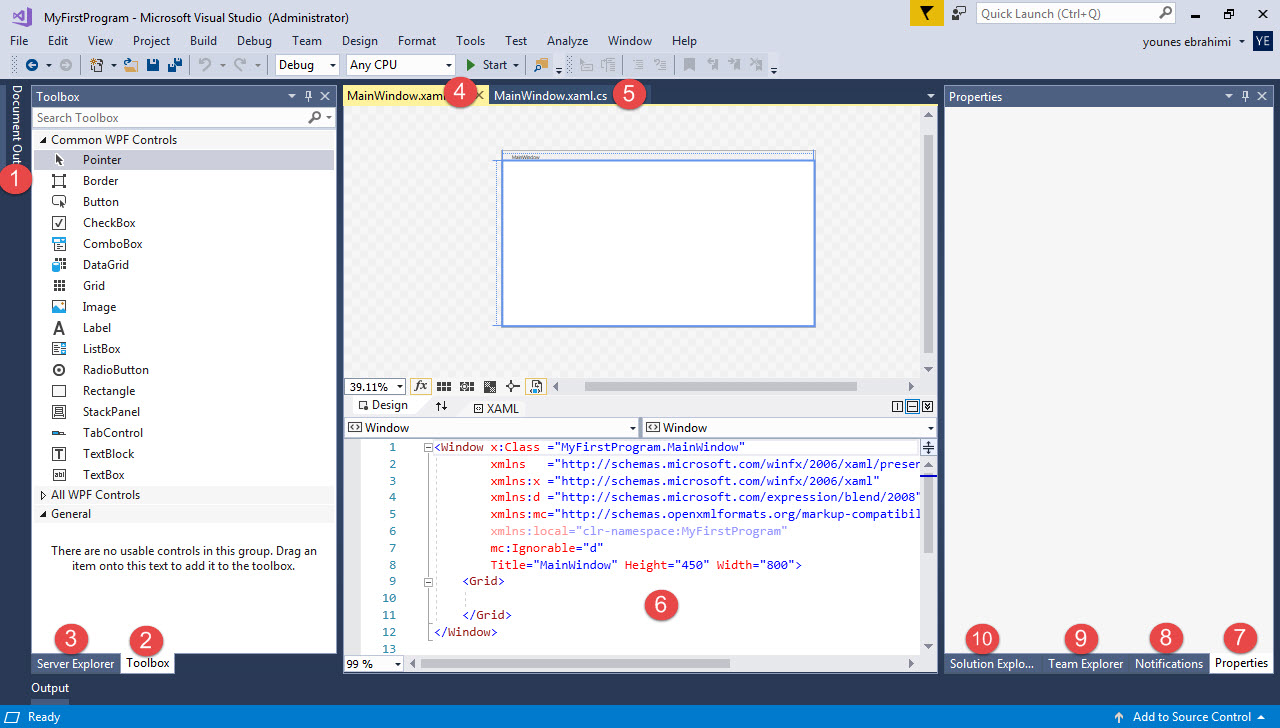The height and width of the screenshot is (728, 1280).
Task: Toggle the snap grid display in the designer
Action: pos(443,386)
